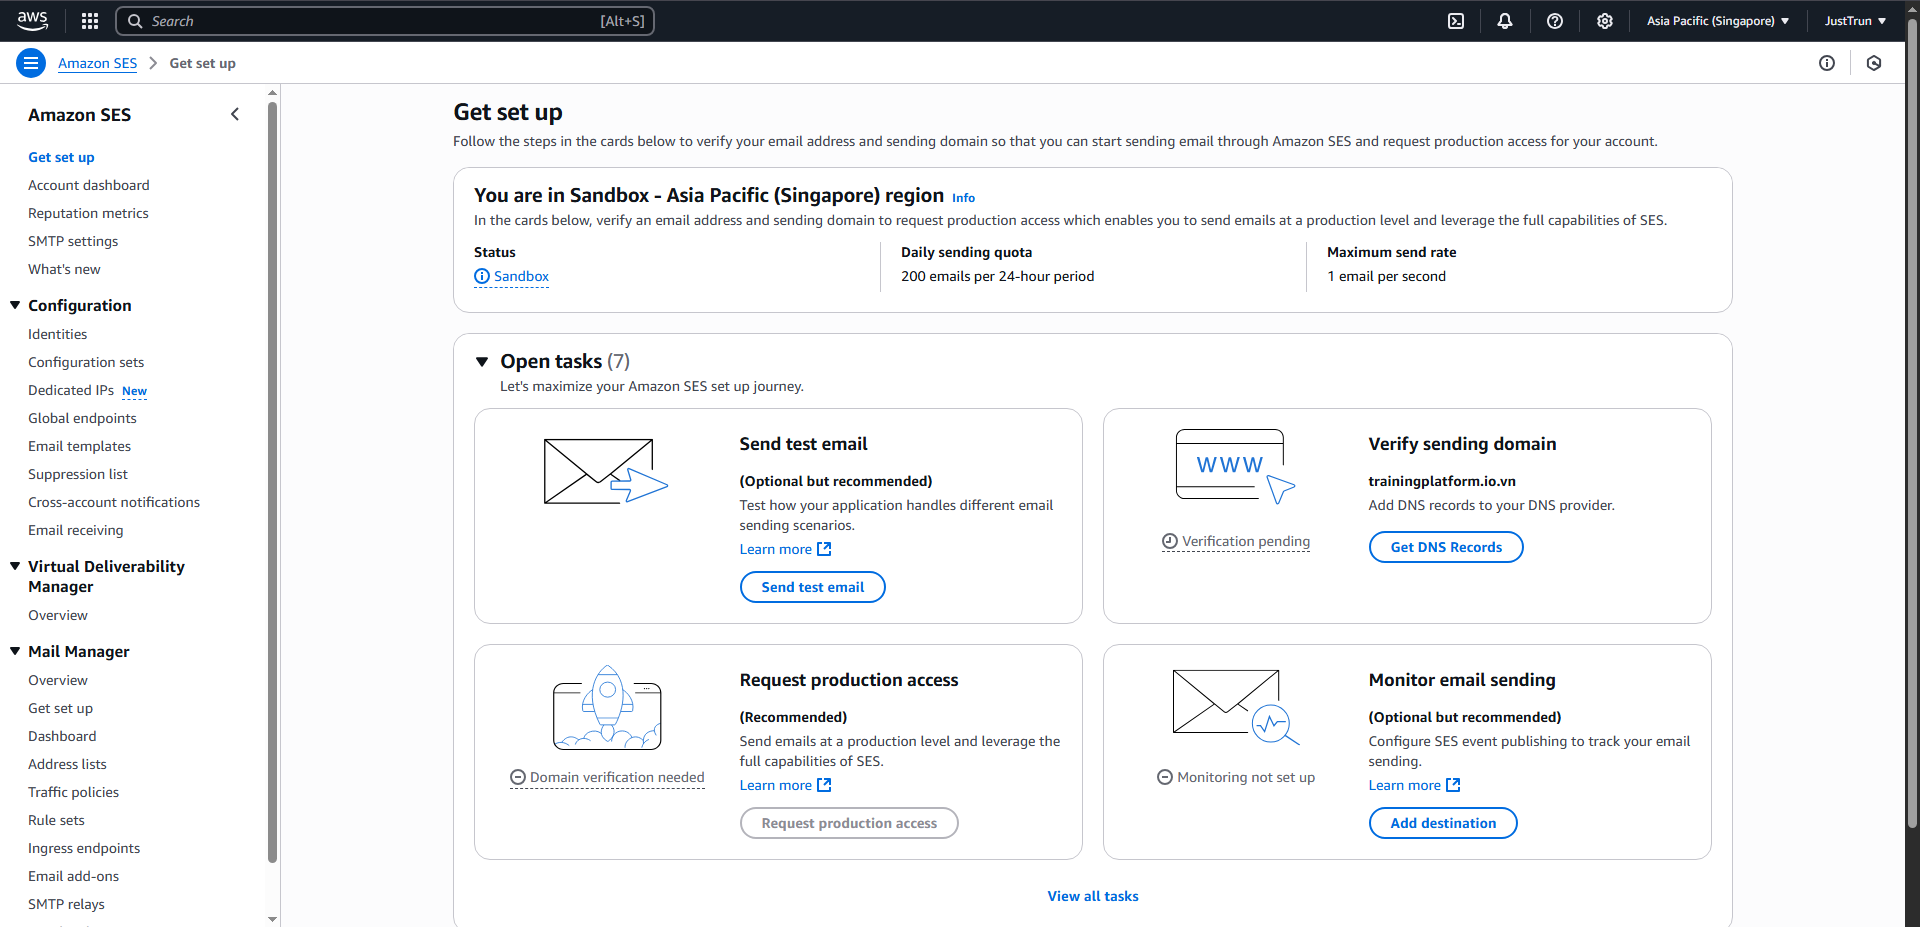Open the AWS services grid menu
The image size is (1920, 927).
coord(90,21)
